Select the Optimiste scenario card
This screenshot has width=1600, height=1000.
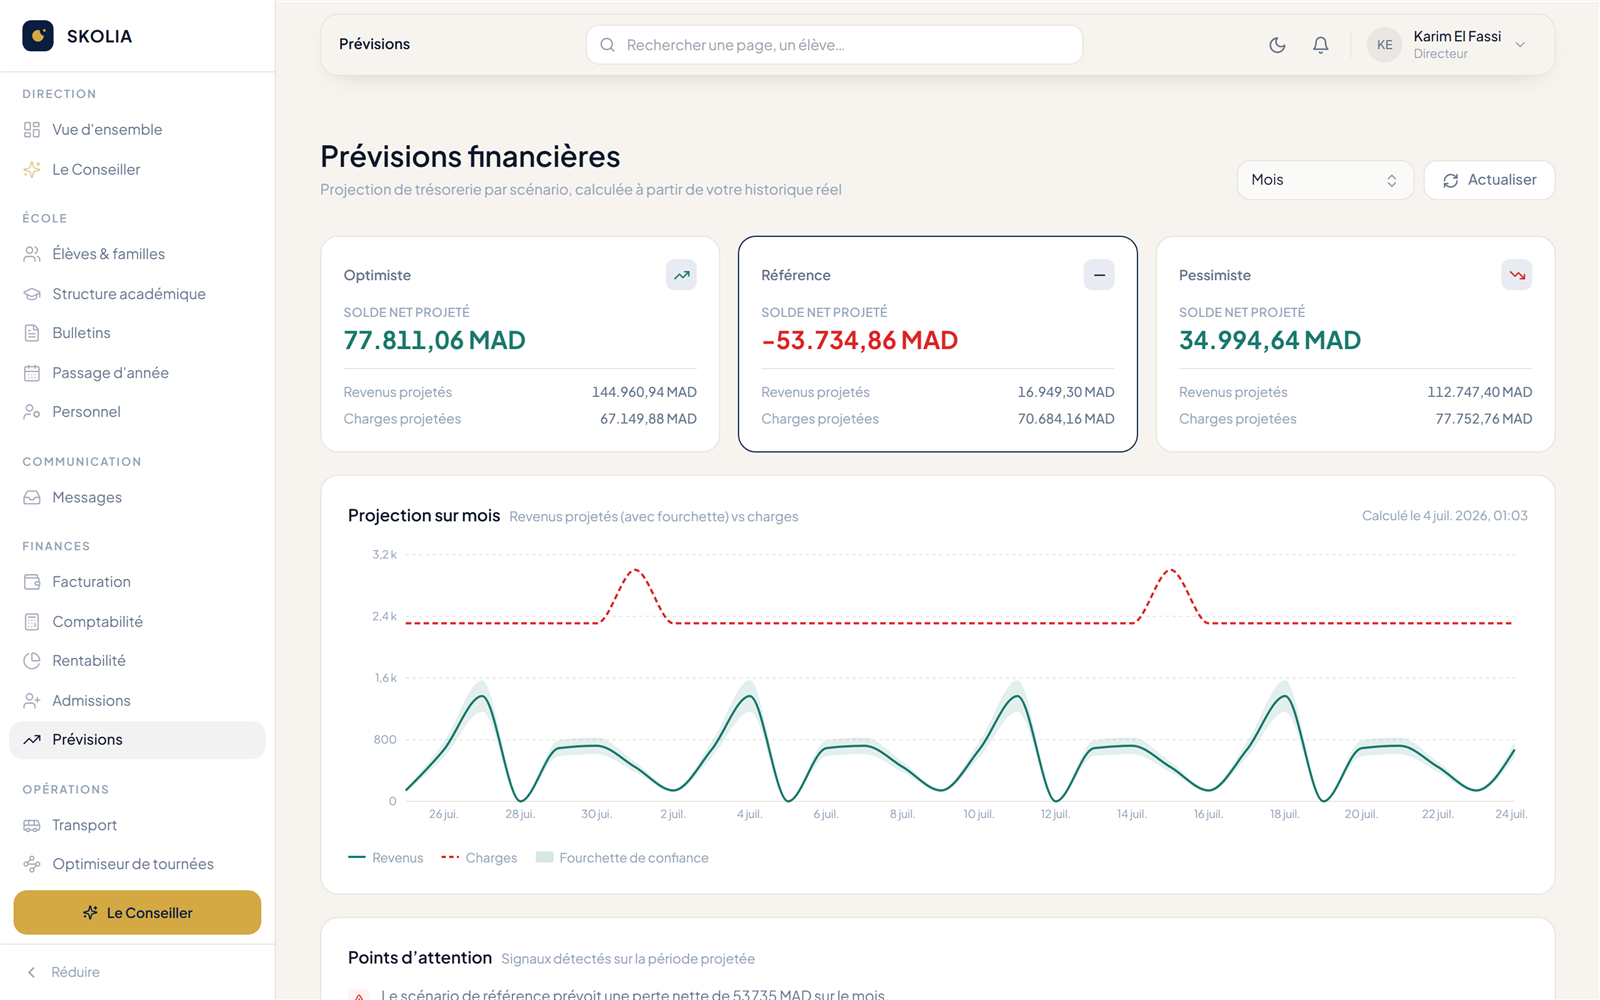(520, 344)
